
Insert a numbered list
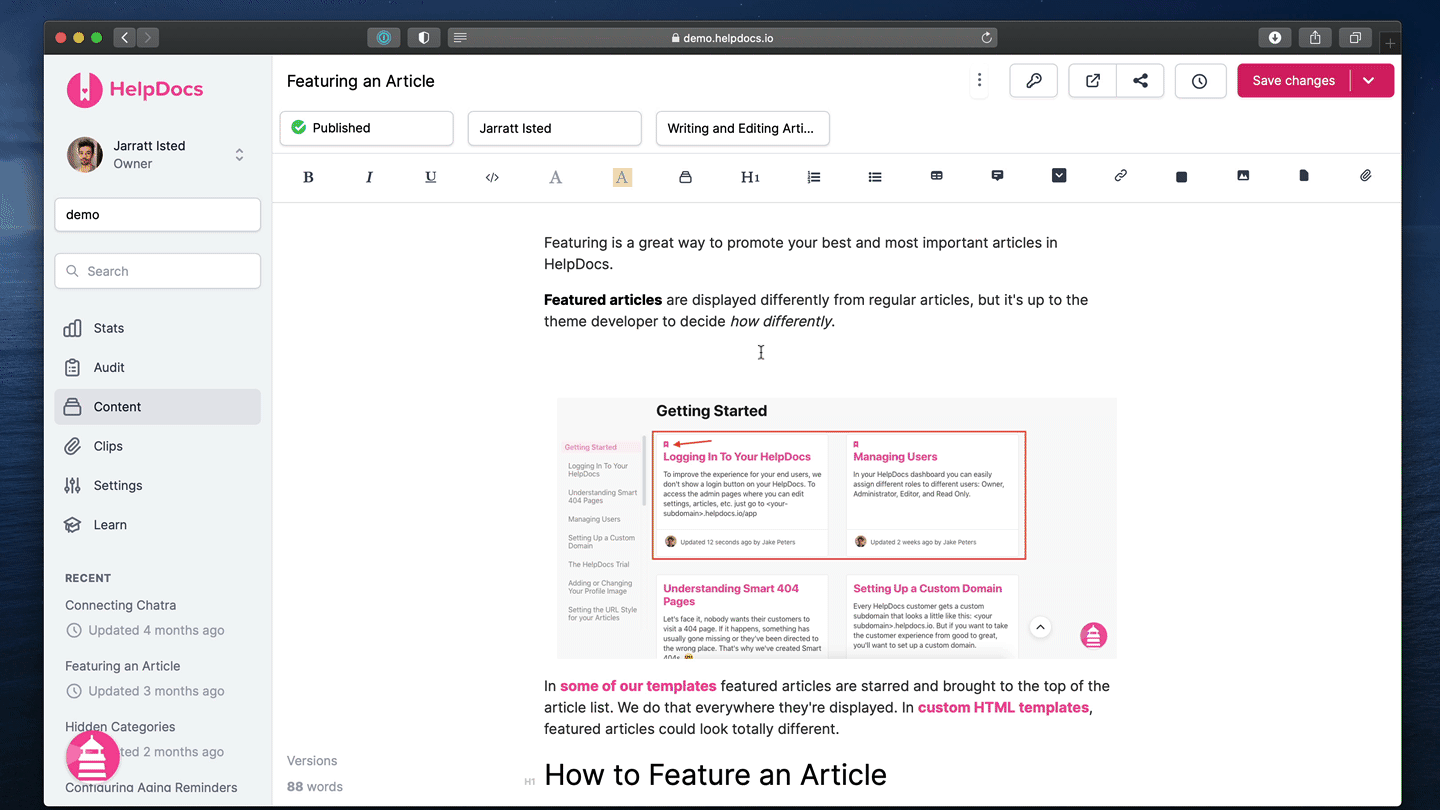814,177
